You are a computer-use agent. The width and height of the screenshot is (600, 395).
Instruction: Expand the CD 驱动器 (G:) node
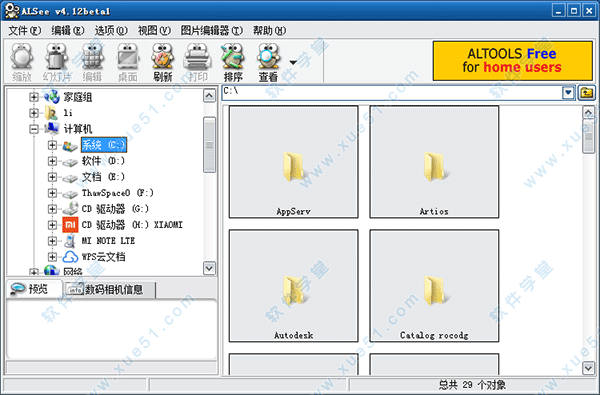pyautogui.click(x=52, y=209)
